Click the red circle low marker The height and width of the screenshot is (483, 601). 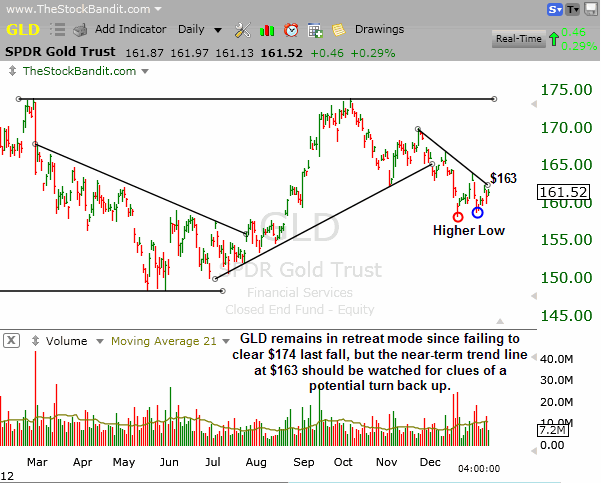pyautogui.click(x=458, y=217)
